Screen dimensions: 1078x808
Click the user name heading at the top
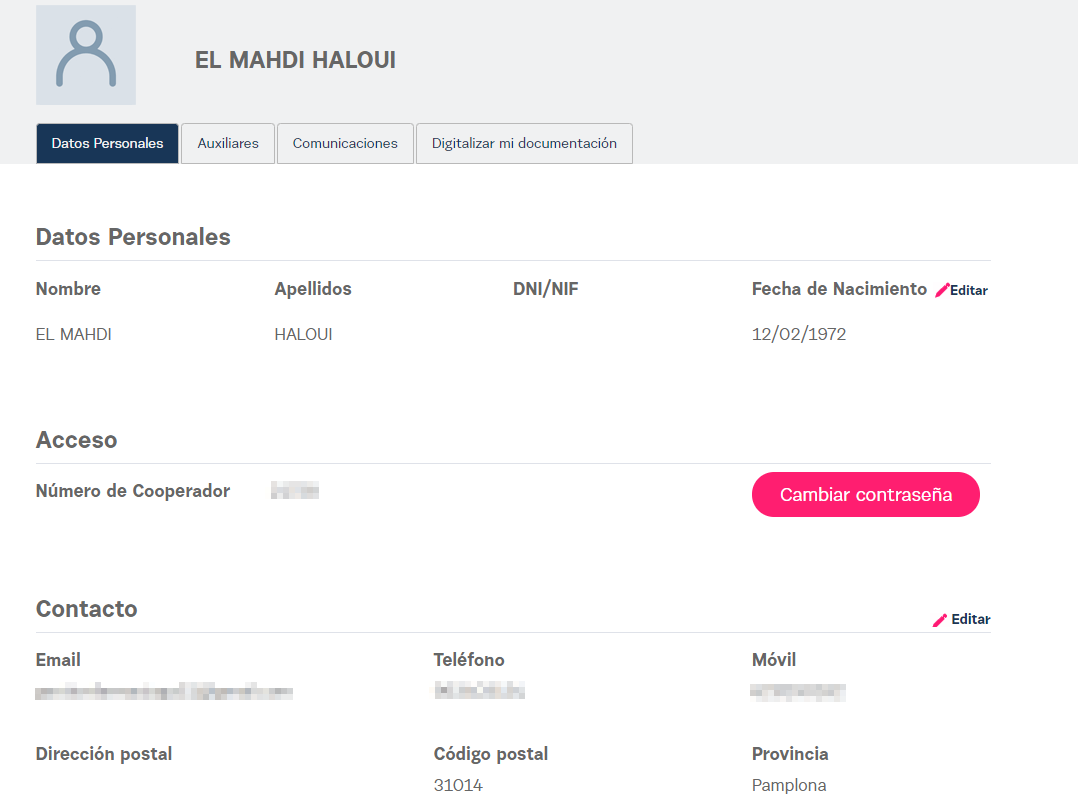pos(295,60)
